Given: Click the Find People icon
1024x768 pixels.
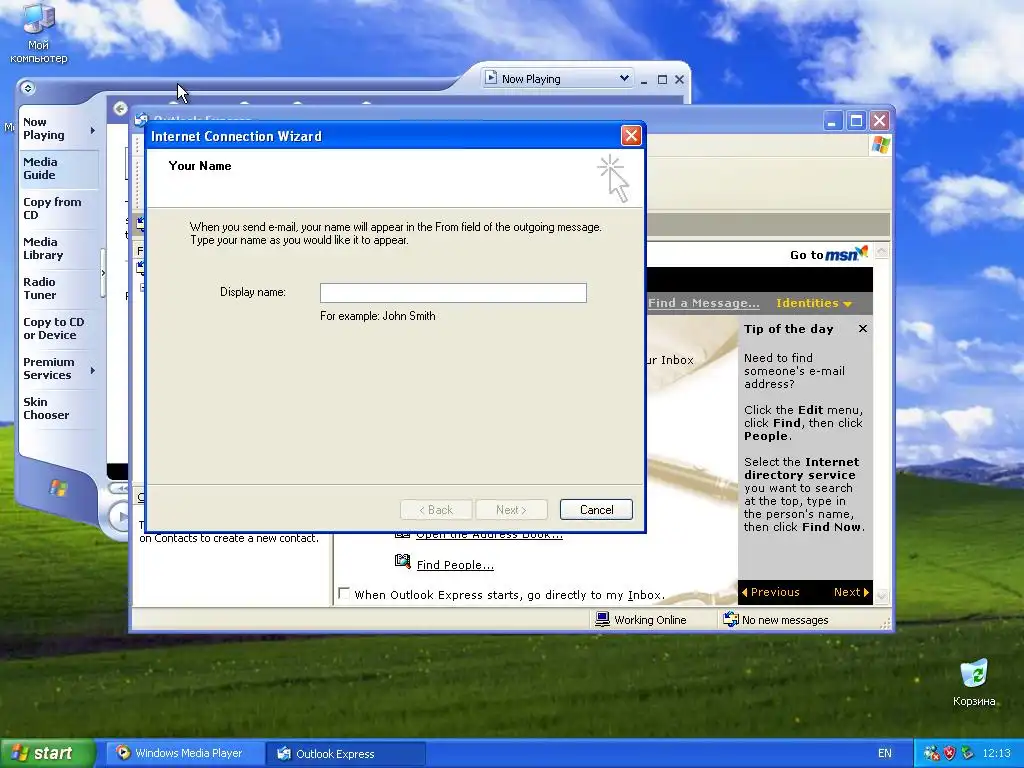Looking at the screenshot, I should click(403, 562).
